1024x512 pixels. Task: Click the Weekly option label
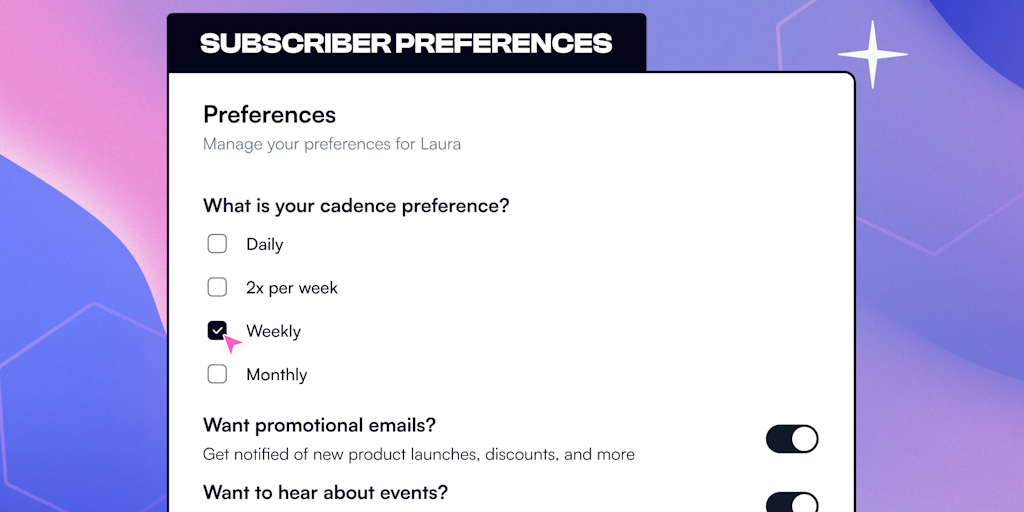click(273, 331)
